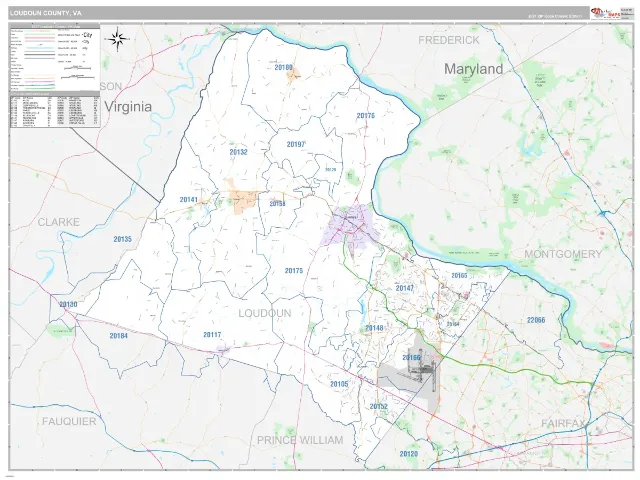Select ZIP code label 20176

coord(365,116)
